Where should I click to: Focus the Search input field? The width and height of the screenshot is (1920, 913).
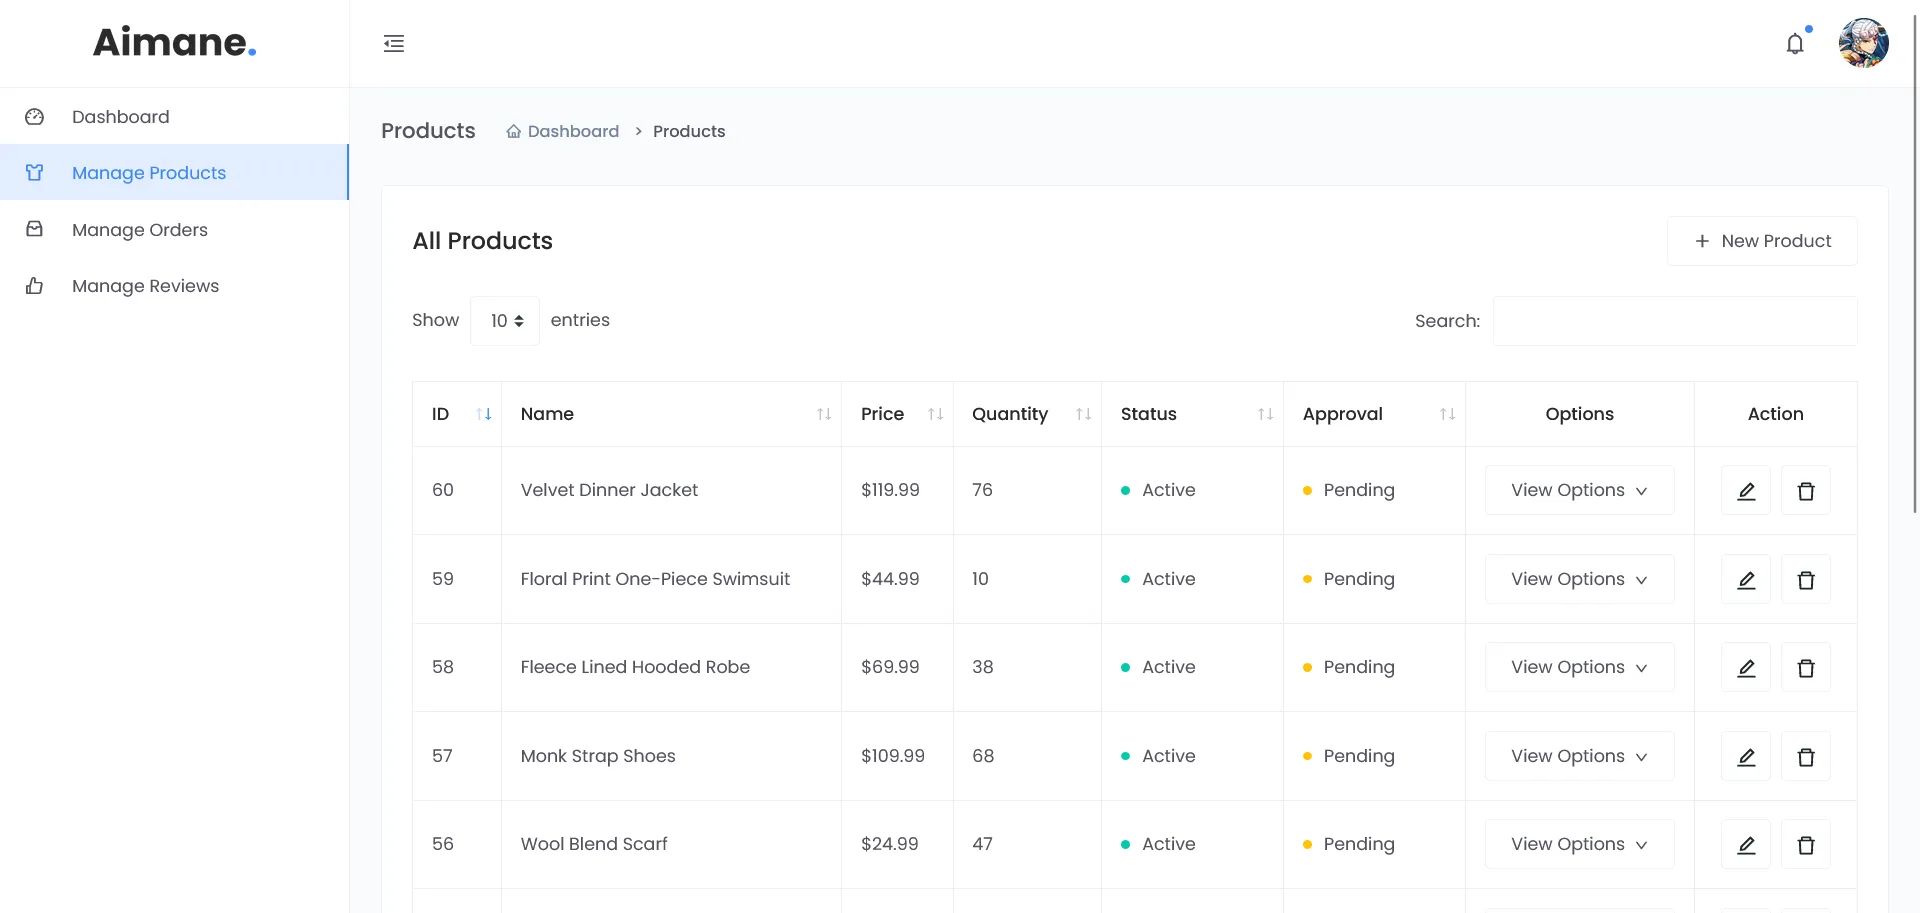1675,321
